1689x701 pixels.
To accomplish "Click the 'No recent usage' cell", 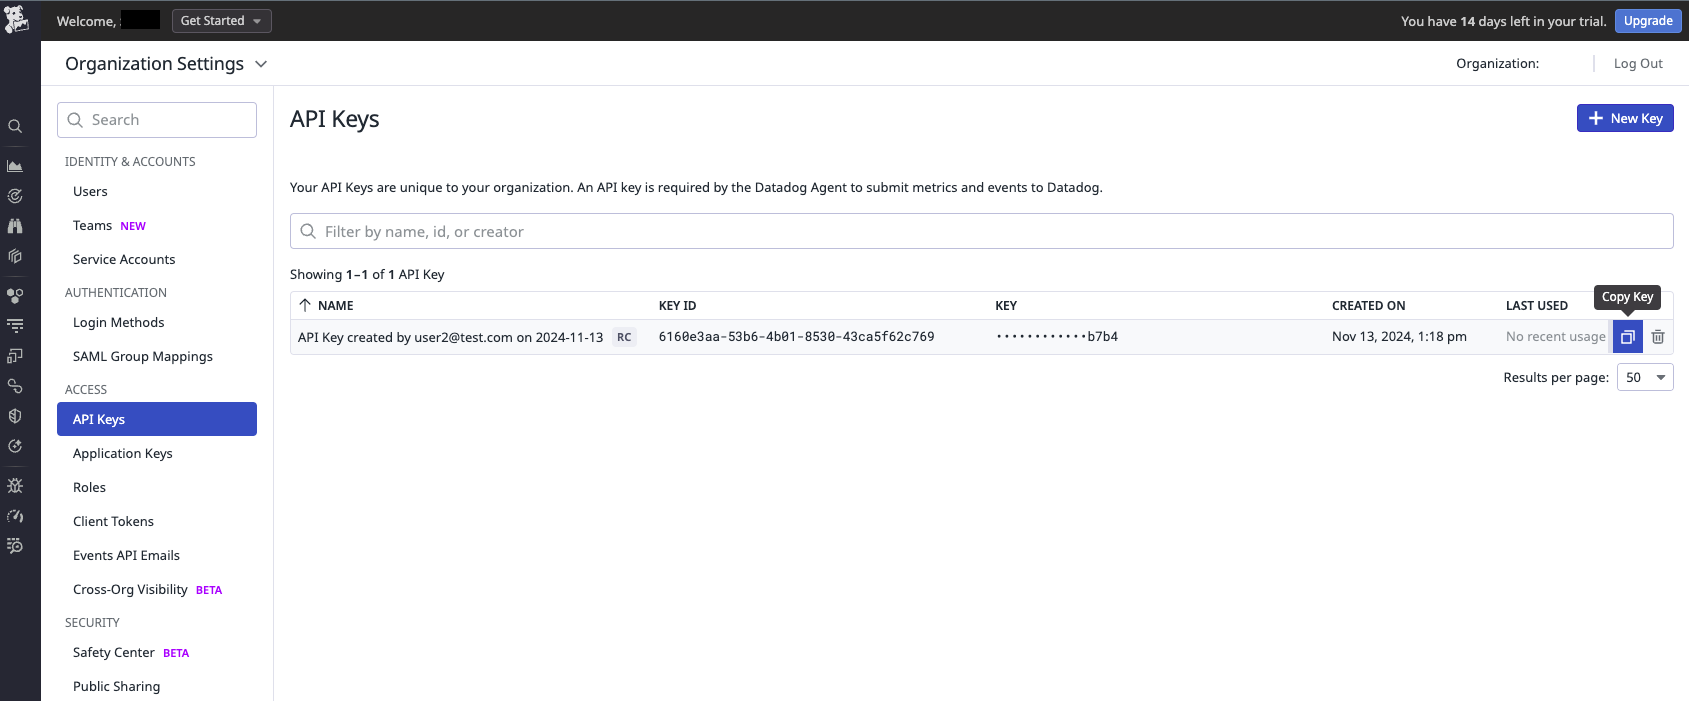I will 1556,337.
